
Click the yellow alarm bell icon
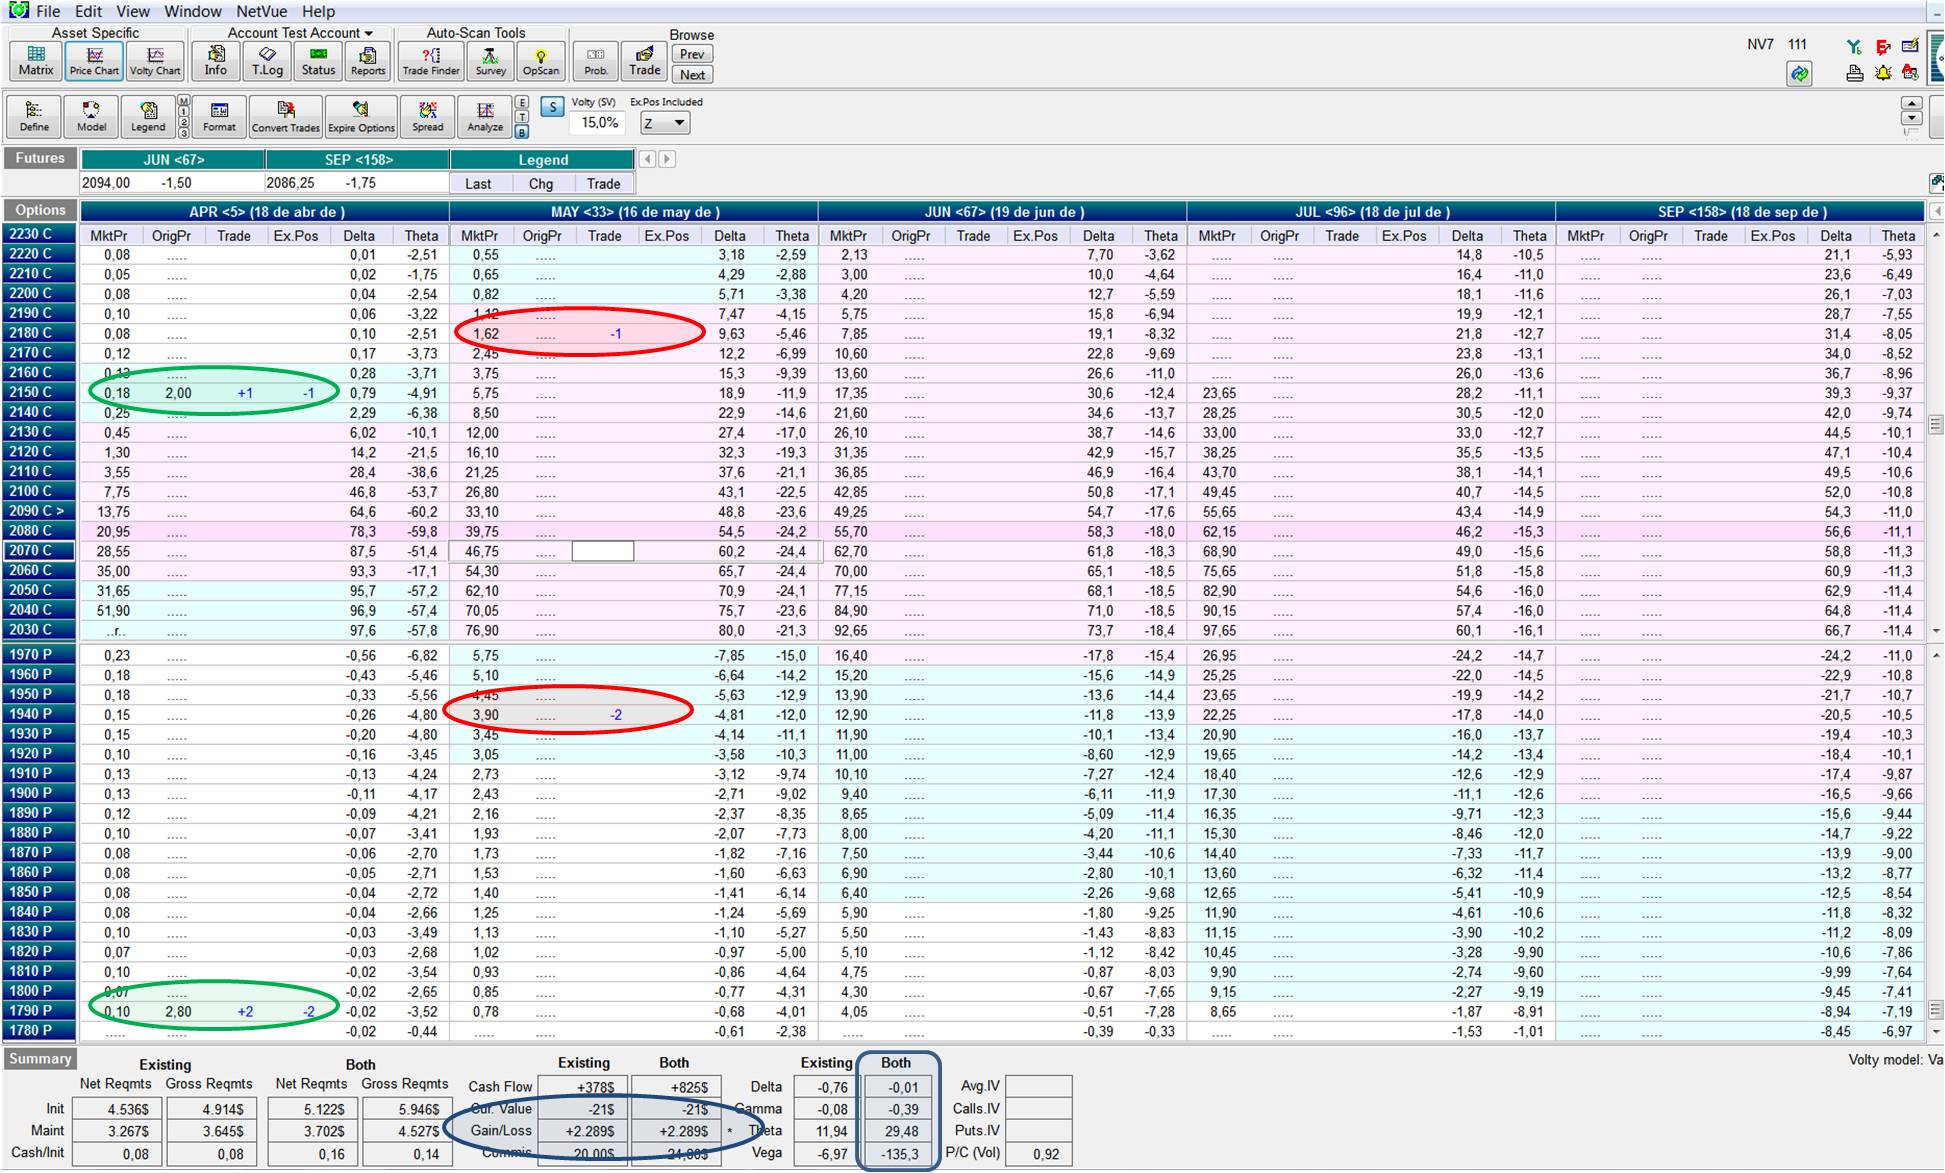1883,73
